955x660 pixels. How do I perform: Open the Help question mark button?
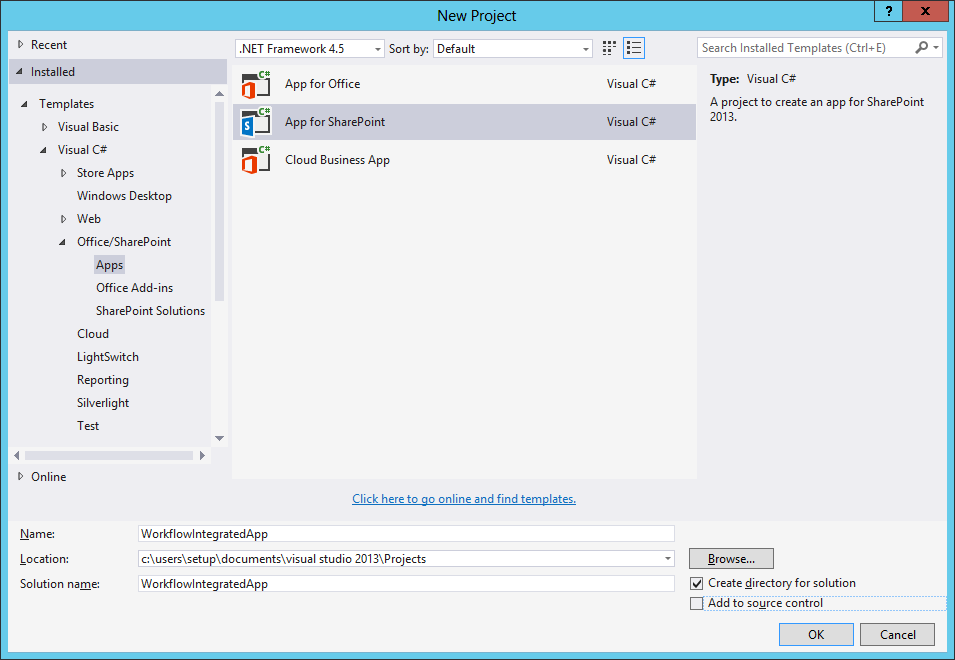[889, 11]
